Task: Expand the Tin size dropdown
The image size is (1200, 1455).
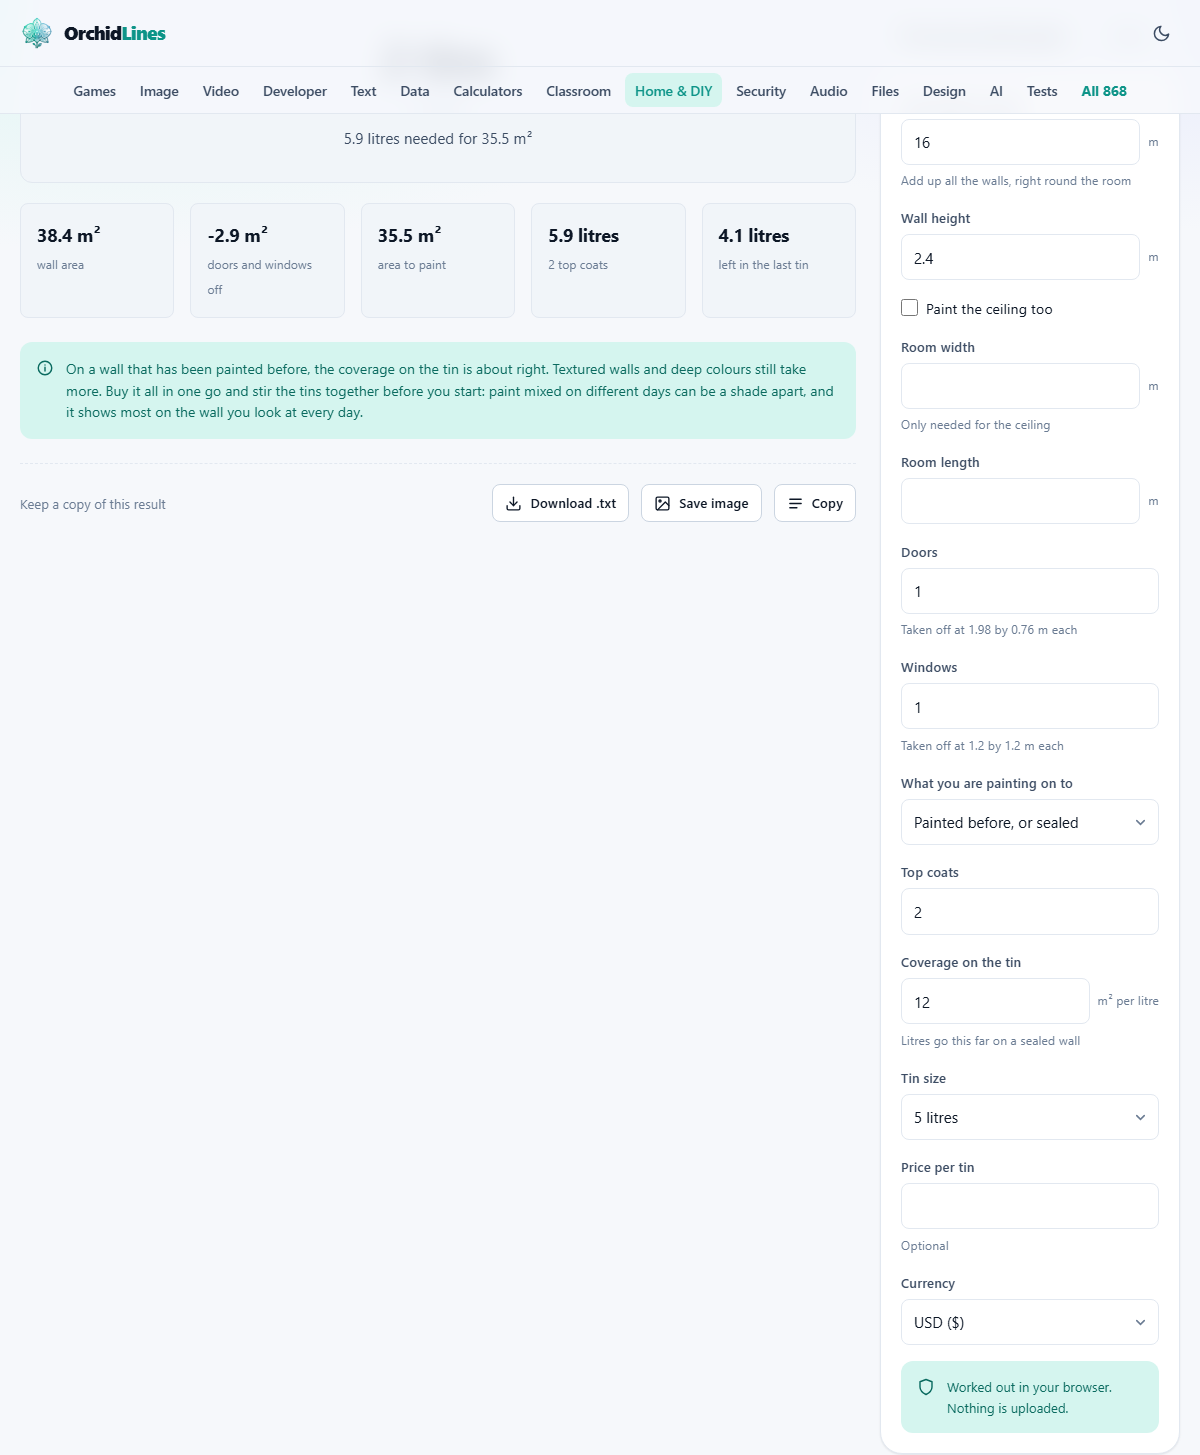Action: (1029, 1117)
